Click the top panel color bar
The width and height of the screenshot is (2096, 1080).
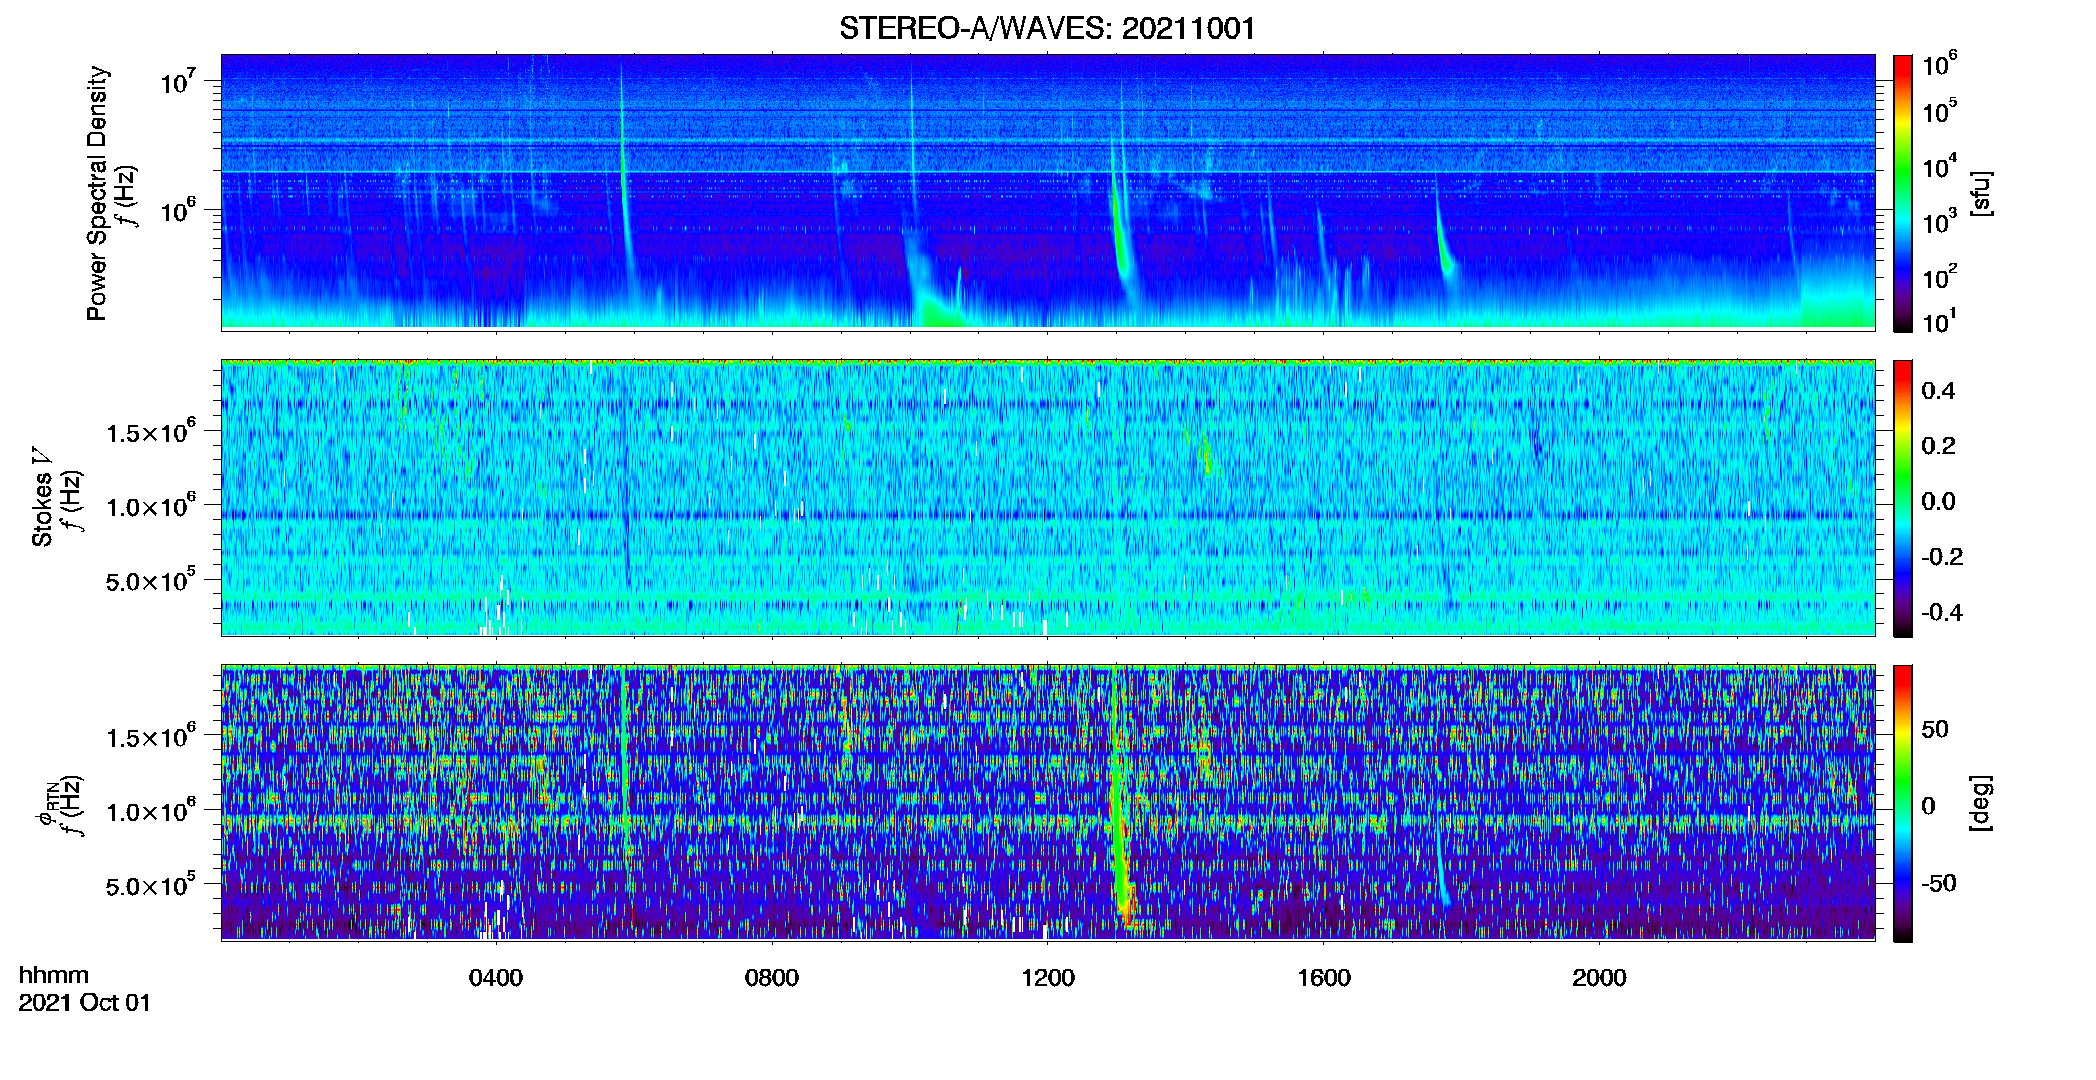[1902, 193]
